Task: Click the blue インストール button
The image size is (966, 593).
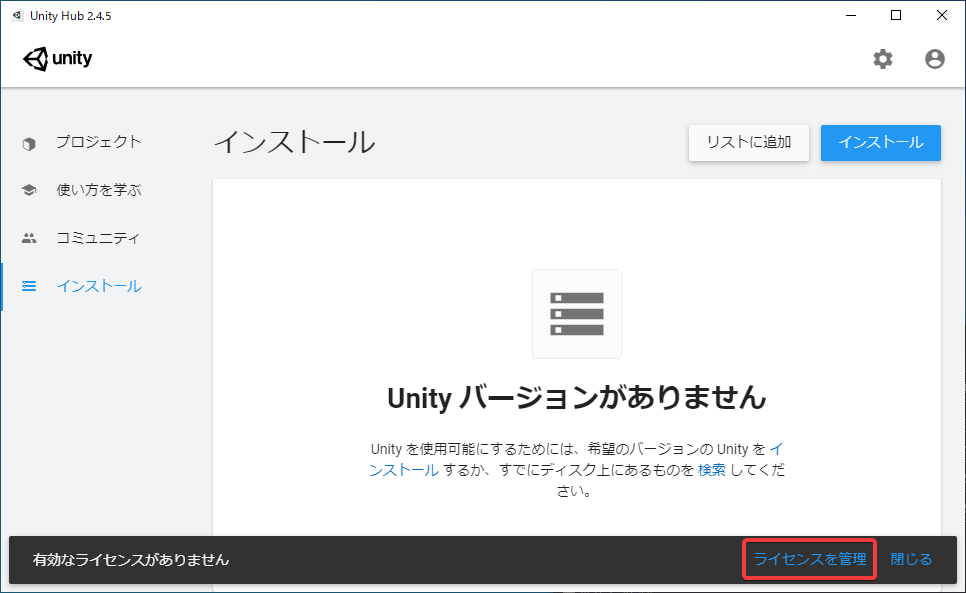Action: click(x=880, y=143)
